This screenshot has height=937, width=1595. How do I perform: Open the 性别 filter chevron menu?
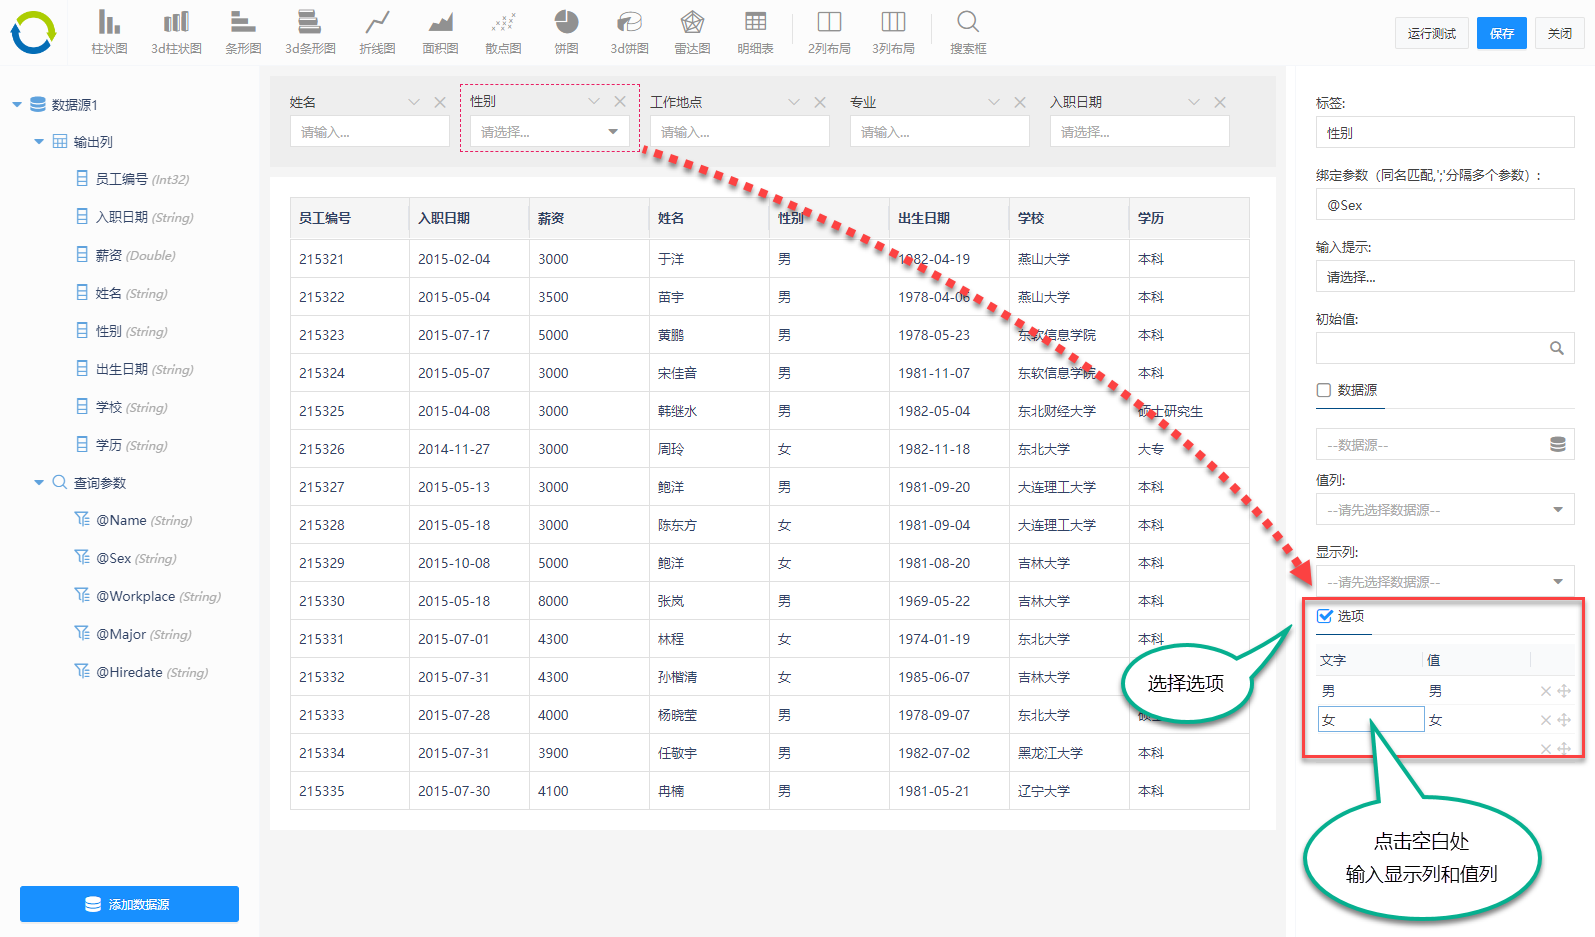coord(594,101)
